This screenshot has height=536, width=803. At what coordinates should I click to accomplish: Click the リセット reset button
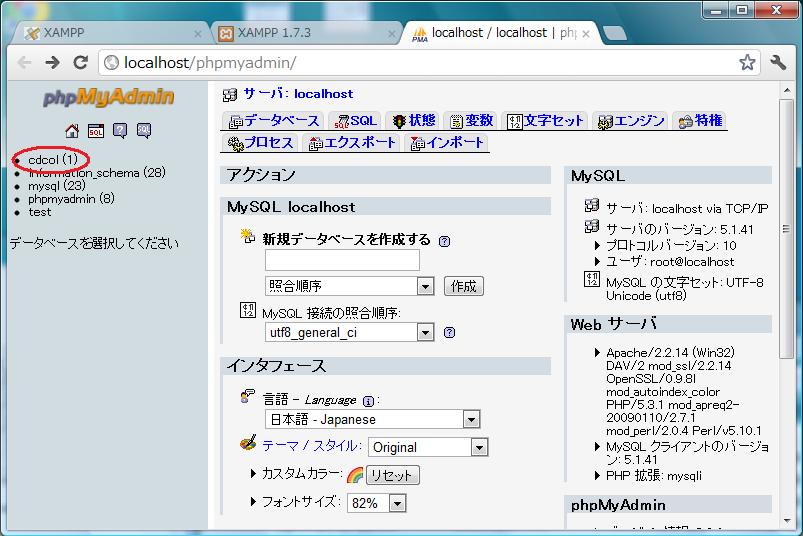[x=393, y=475]
